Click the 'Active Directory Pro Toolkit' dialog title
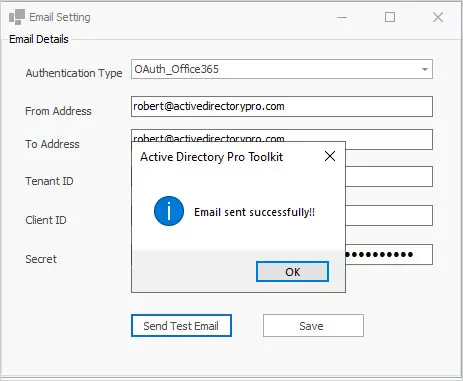The image size is (463, 381). (x=212, y=157)
